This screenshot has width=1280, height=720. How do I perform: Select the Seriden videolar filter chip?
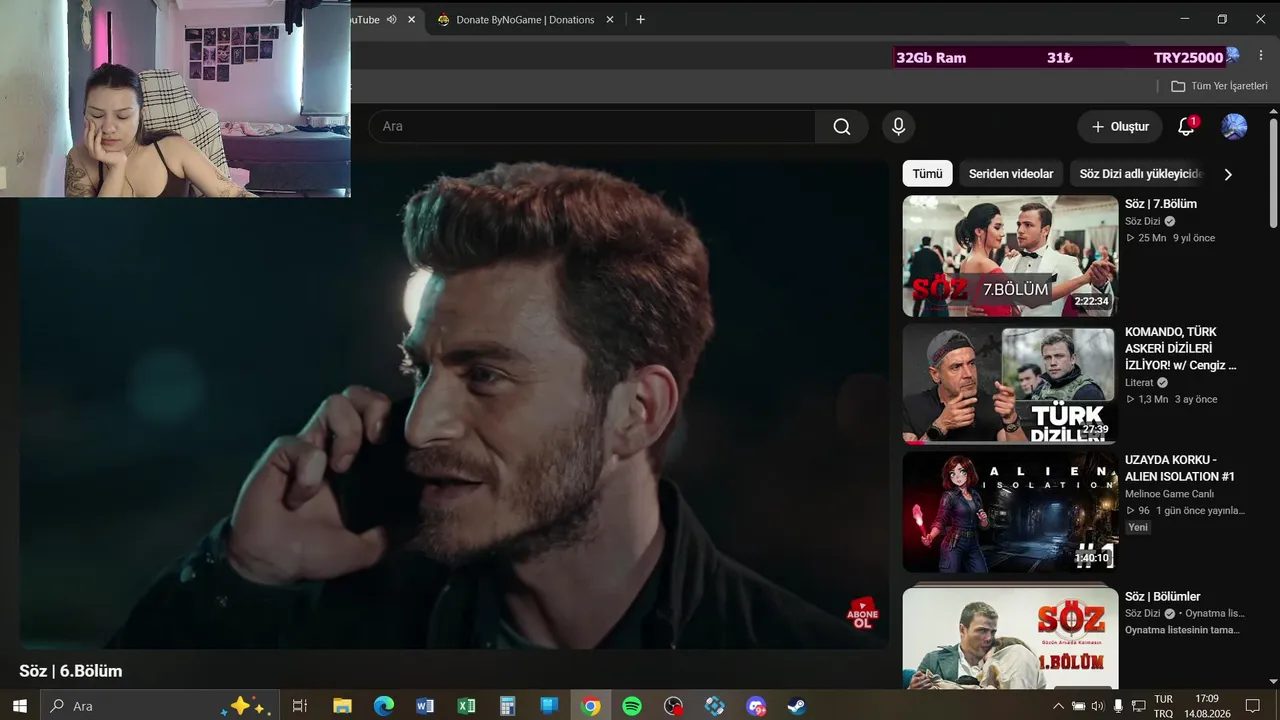(x=1011, y=174)
